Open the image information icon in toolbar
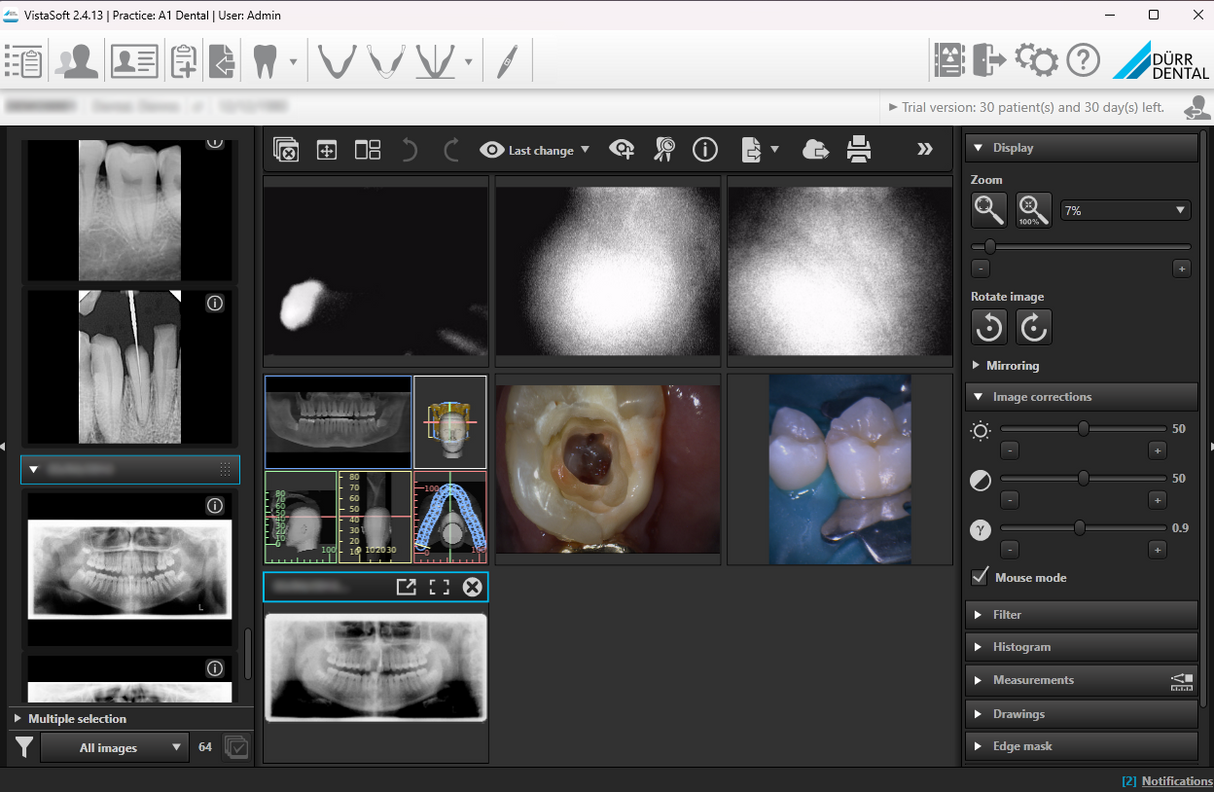This screenshot has width=1214, height=792. point(705,150)
